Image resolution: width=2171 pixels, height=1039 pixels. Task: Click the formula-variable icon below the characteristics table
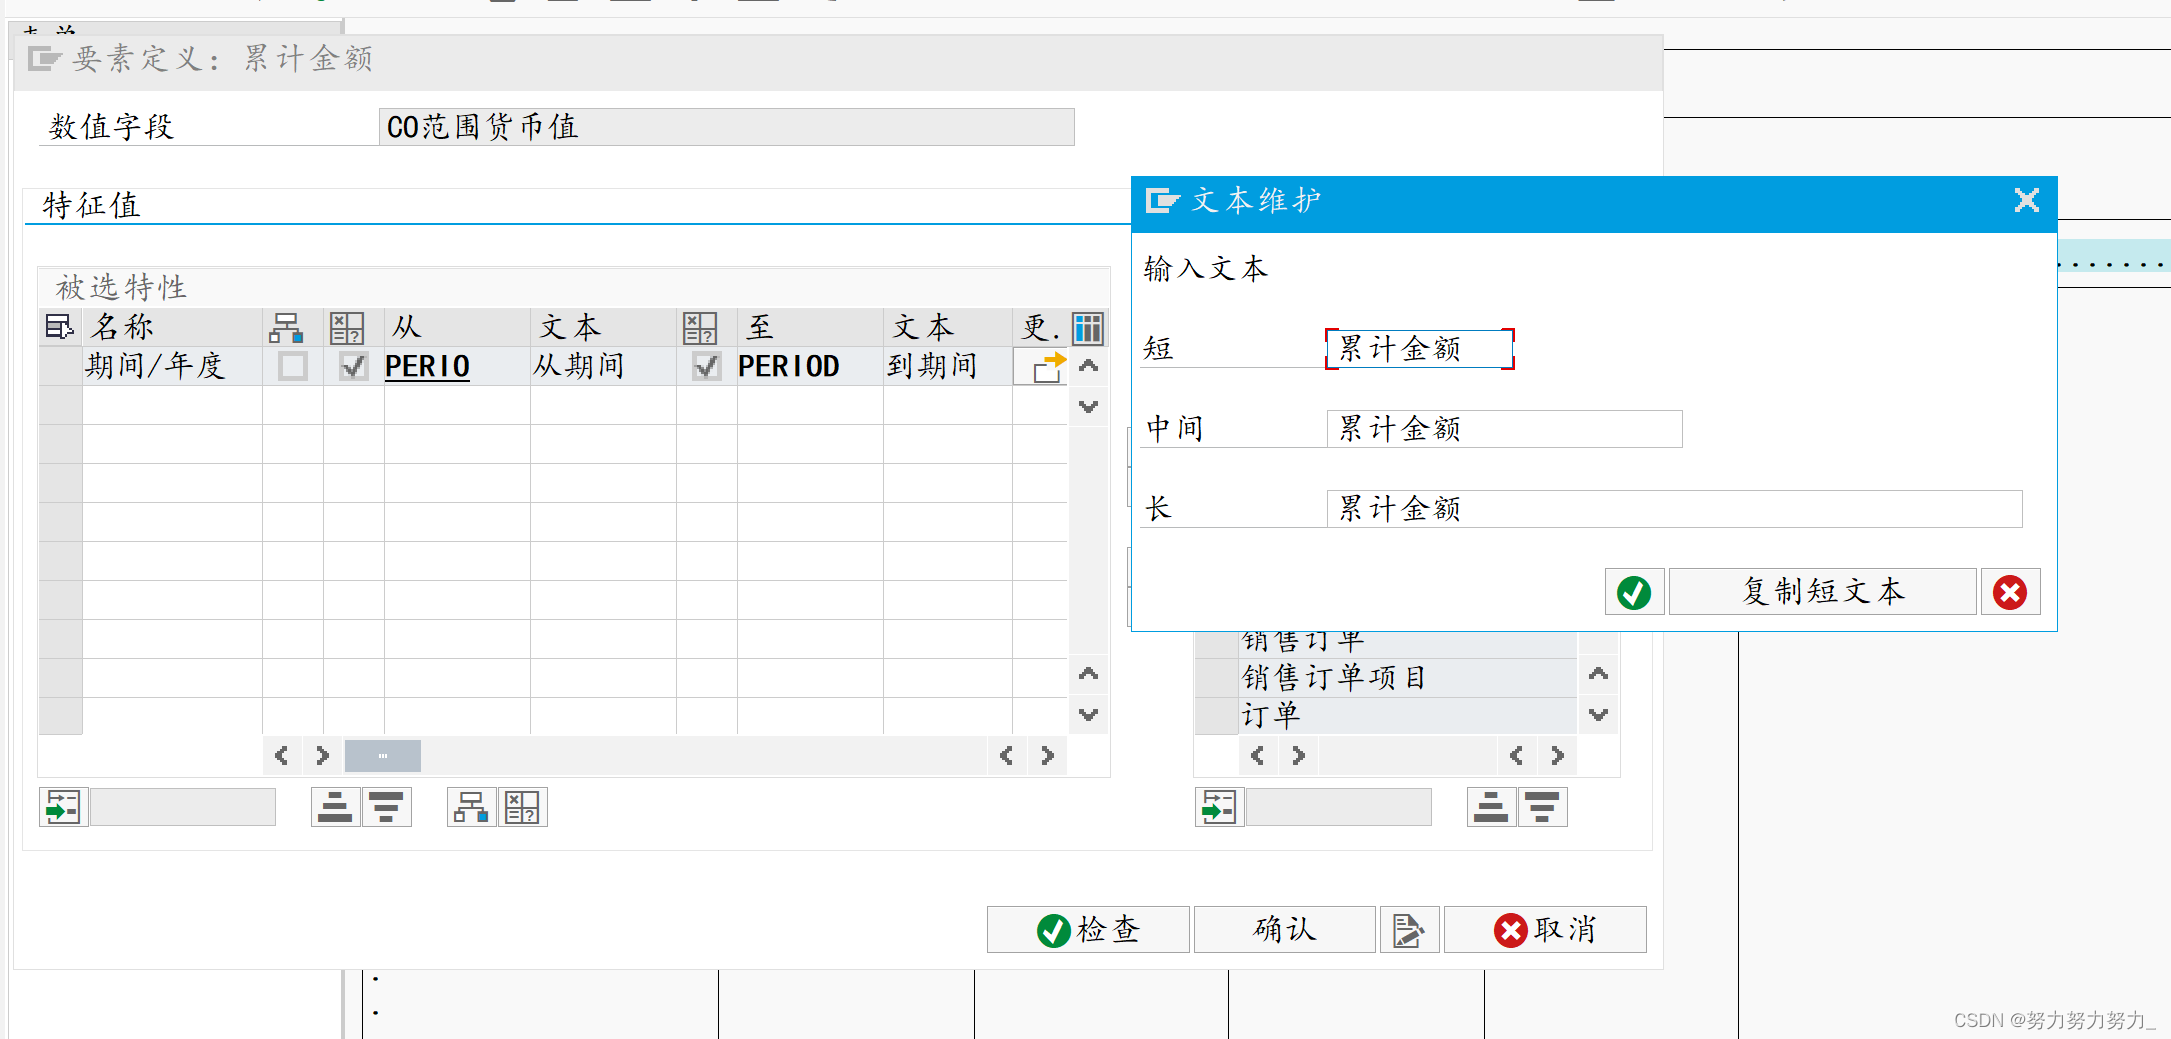(x=522, y=807)
